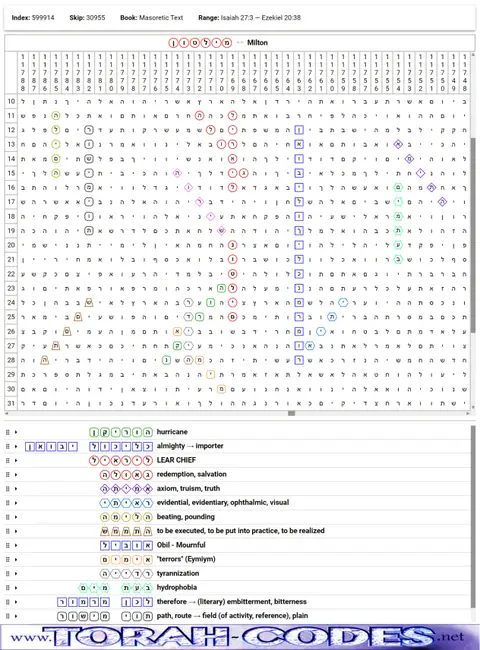Click the drag handle of the LEAR CHIEF row
480x650 pixels.
click(x=7, y=461)
